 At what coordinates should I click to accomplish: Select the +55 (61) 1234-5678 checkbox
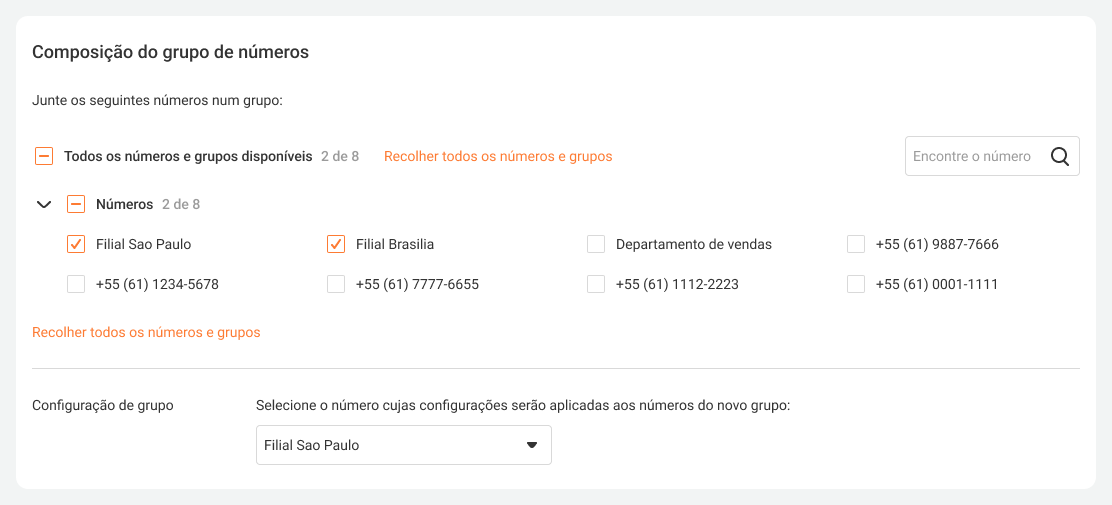76,285
